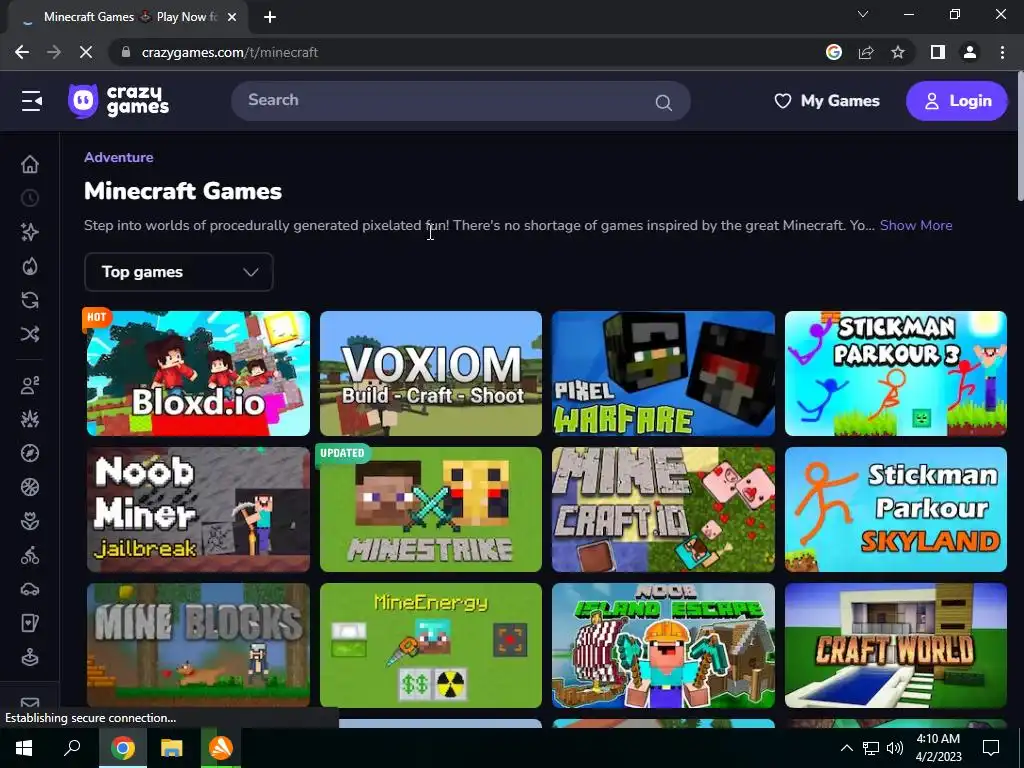Click the crazygames.com address bar URL
The width and height of the screenshot is (1024, 768).
(x=230, y=52)
